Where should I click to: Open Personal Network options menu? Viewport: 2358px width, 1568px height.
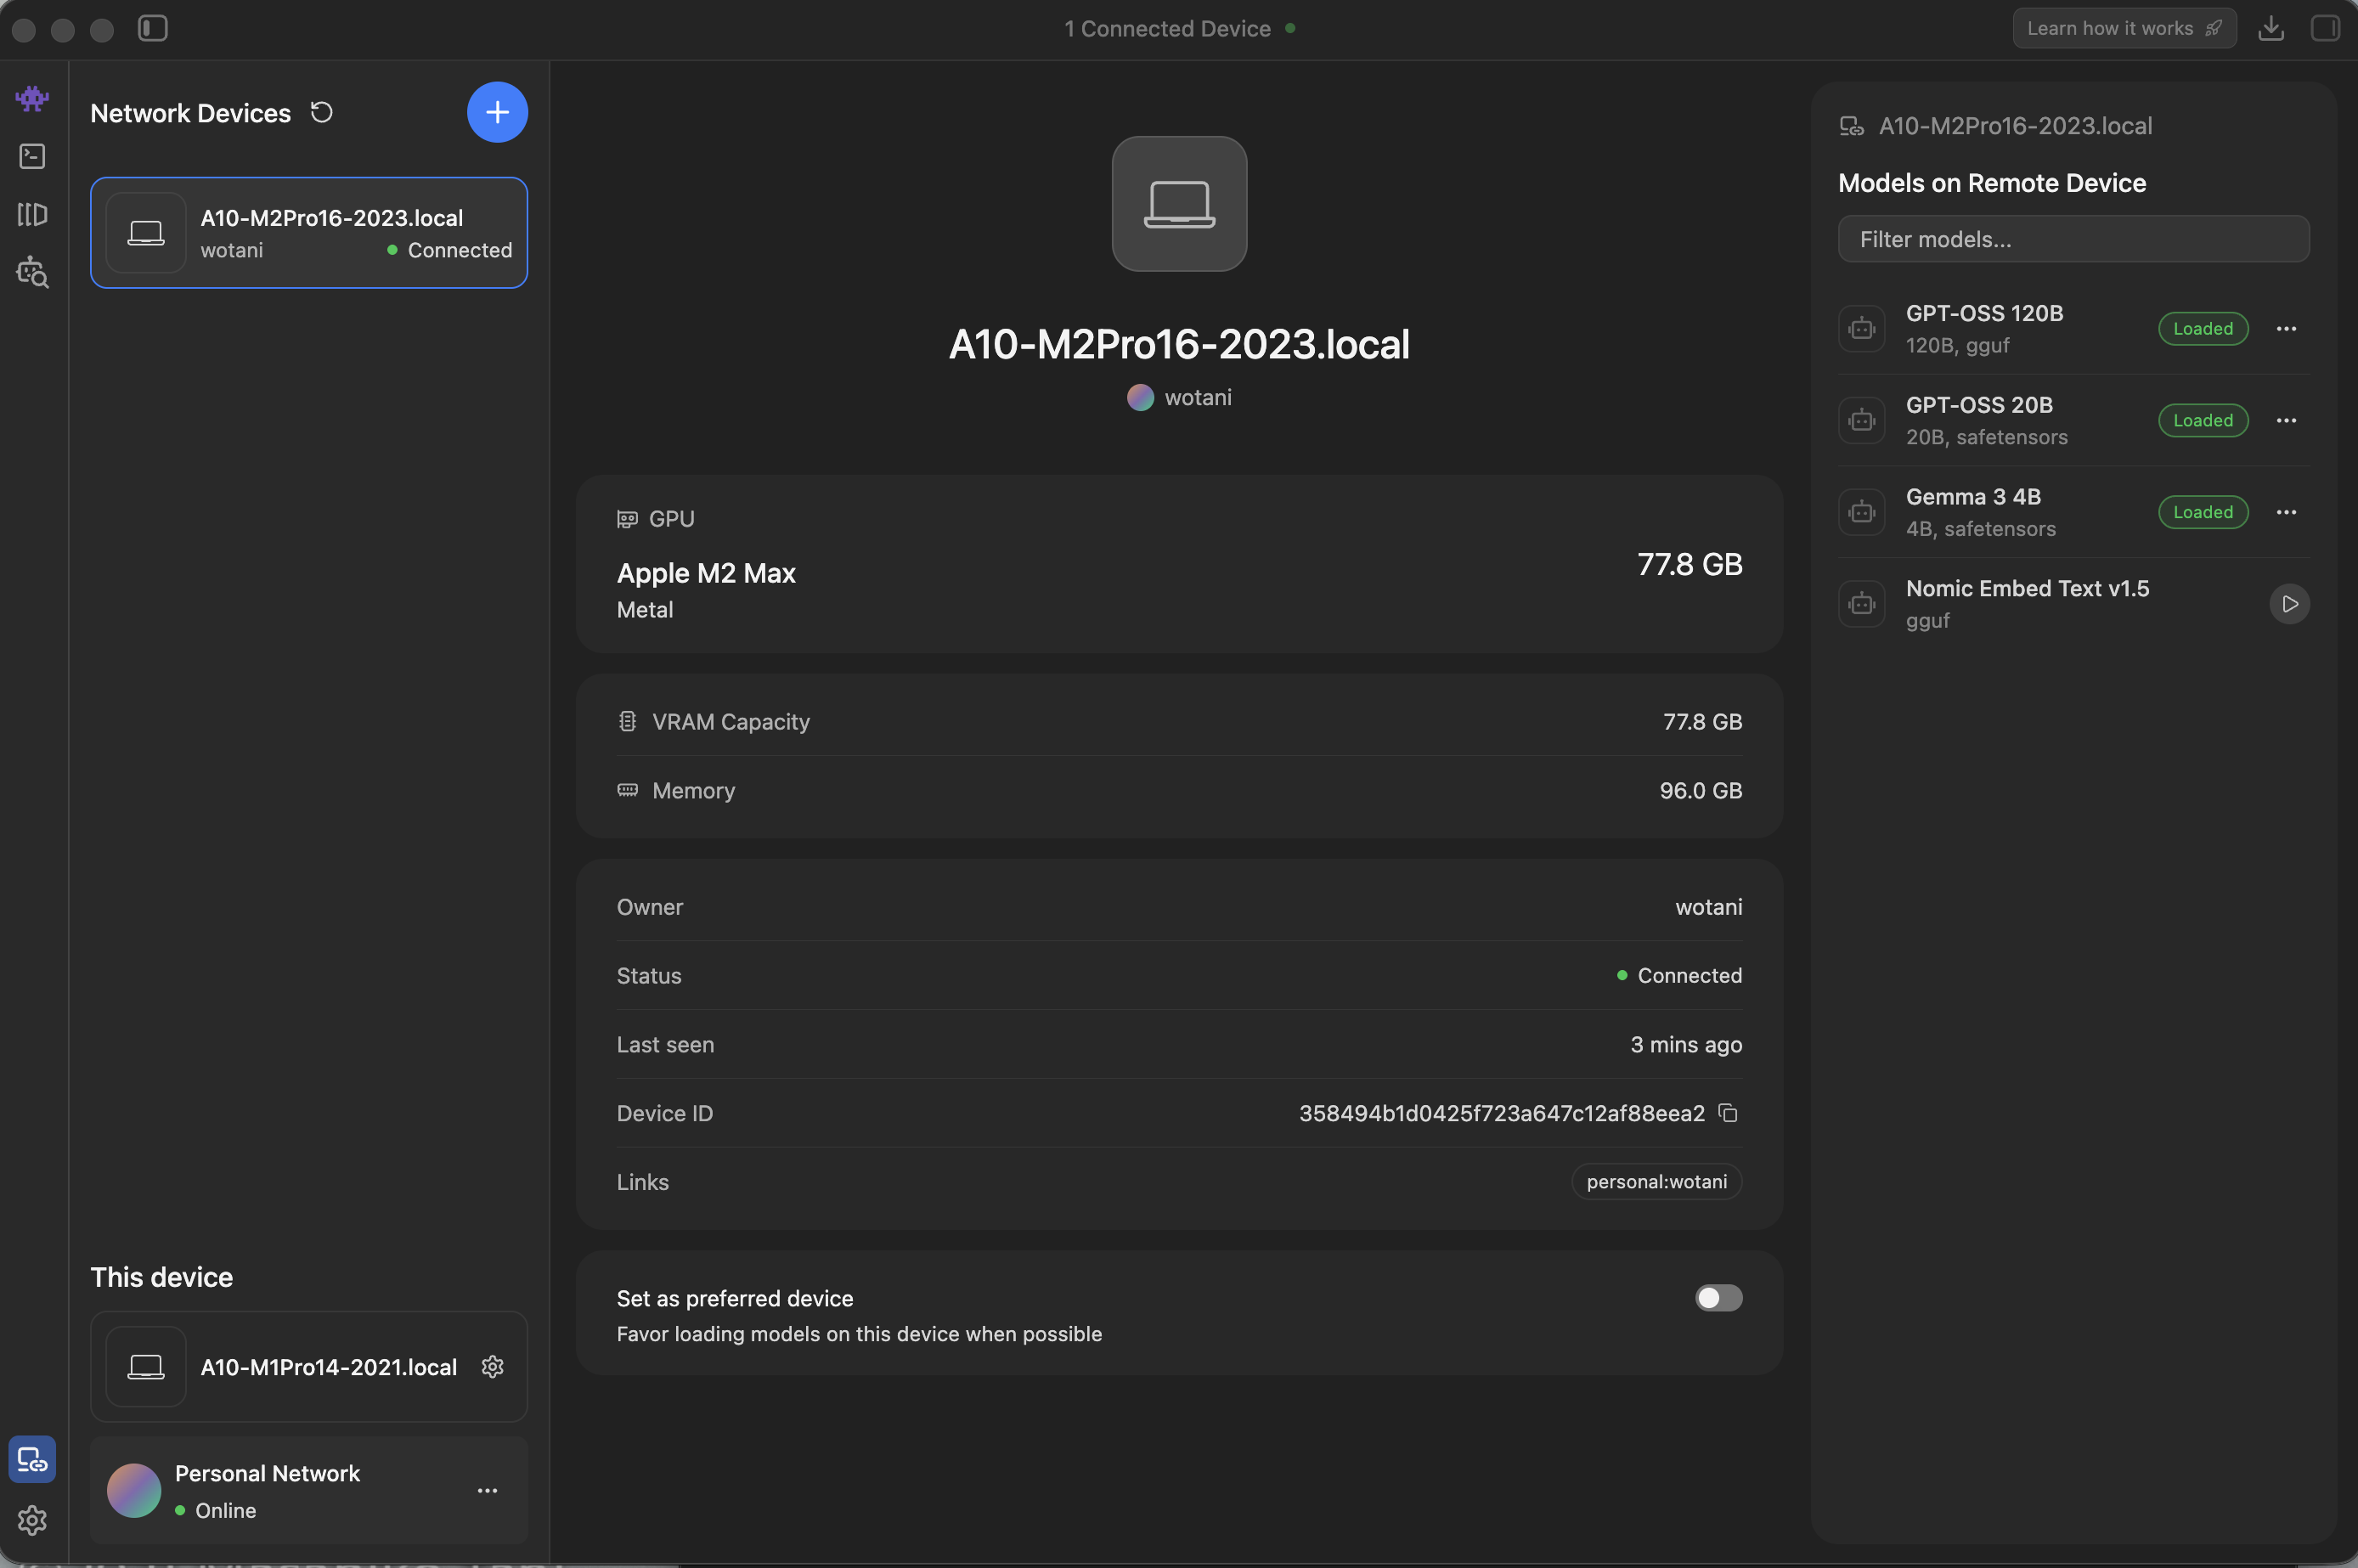point(487,1490)
